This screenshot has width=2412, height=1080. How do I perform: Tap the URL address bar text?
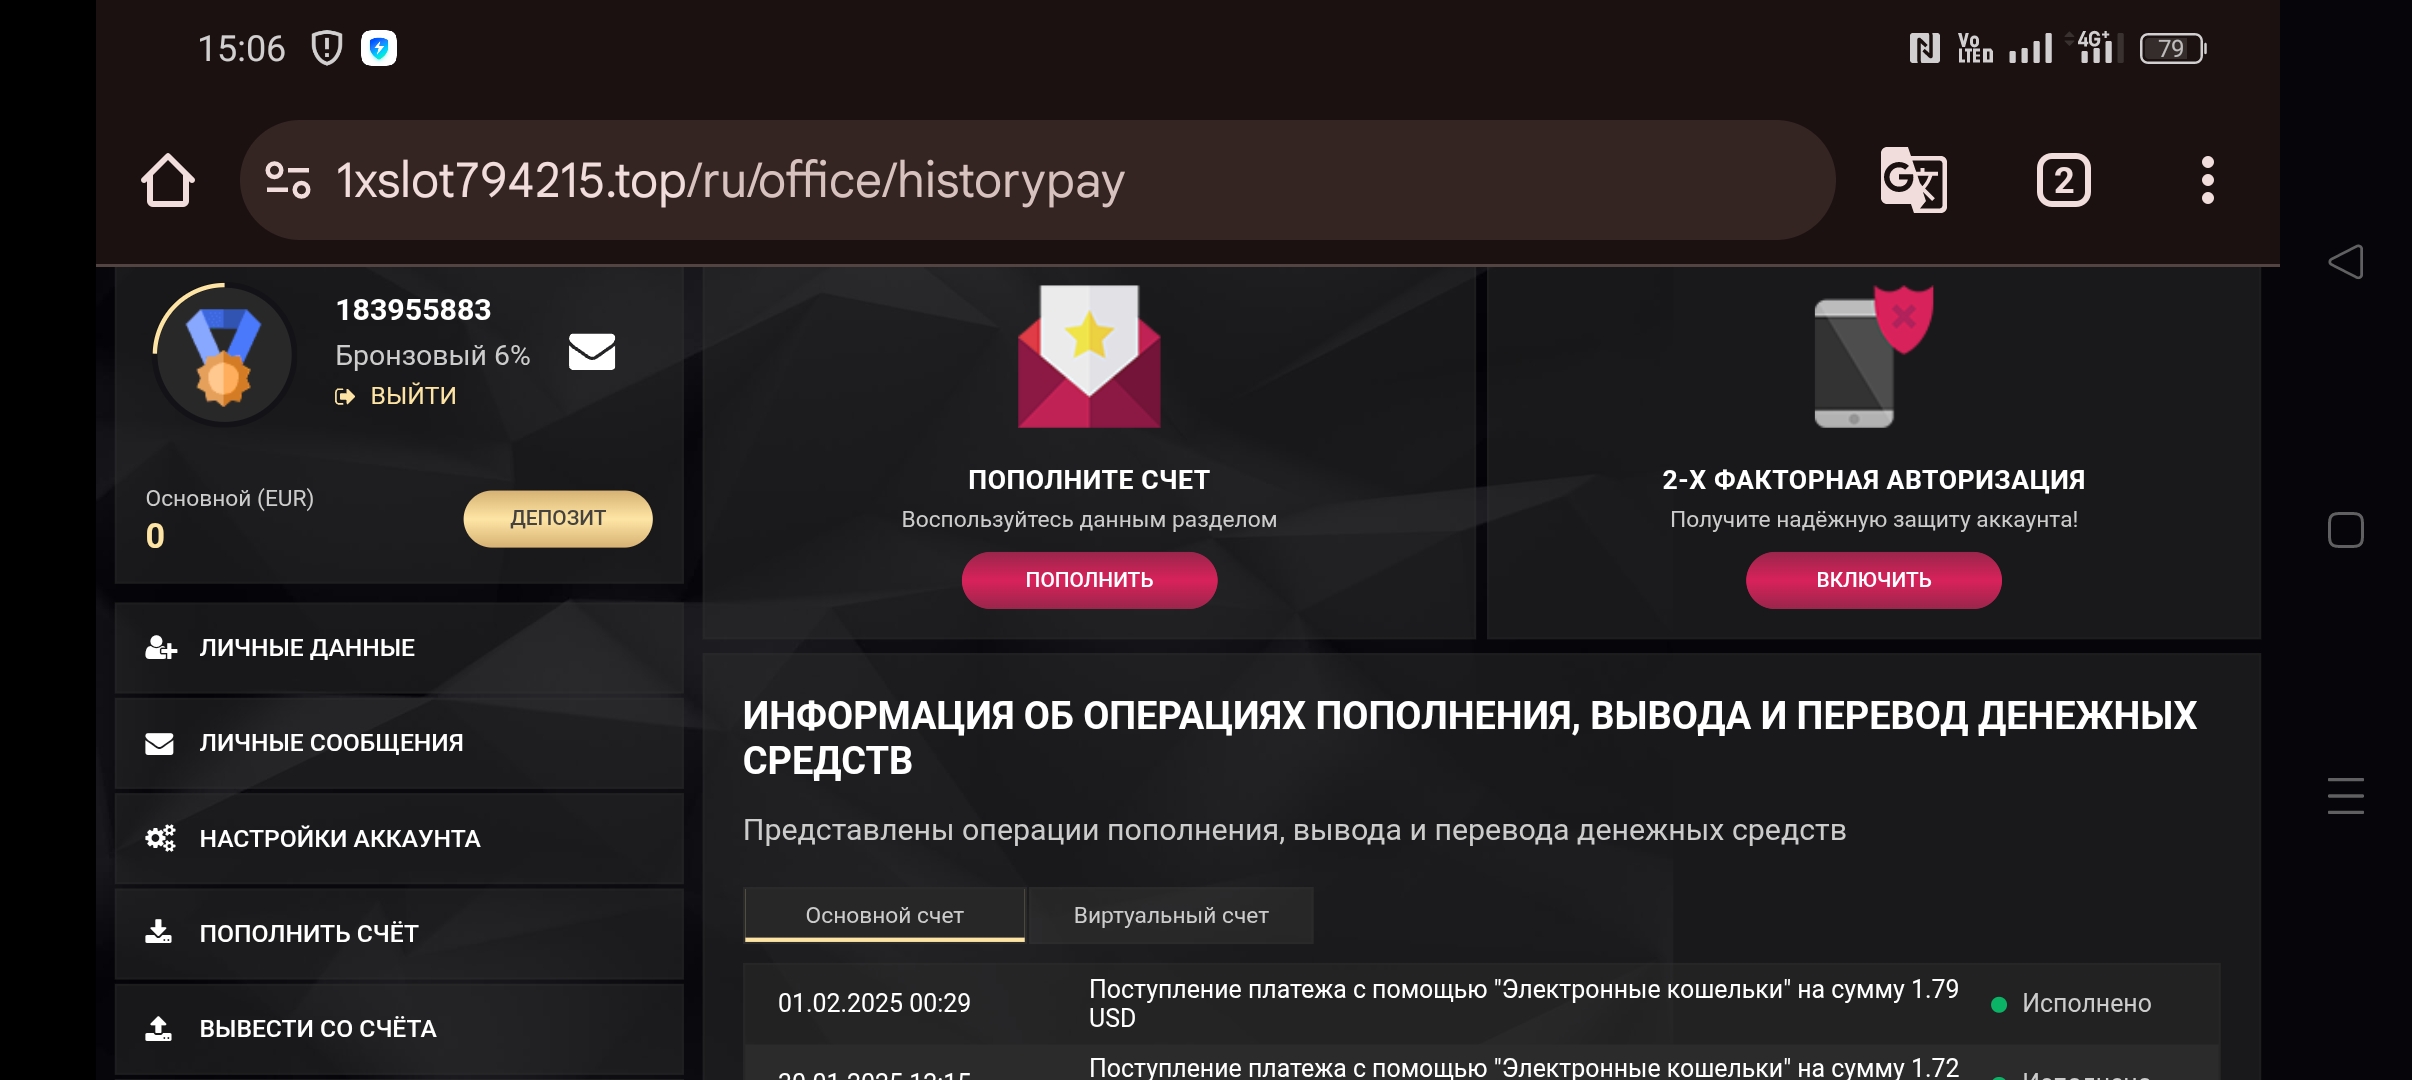tap(730, 181)
